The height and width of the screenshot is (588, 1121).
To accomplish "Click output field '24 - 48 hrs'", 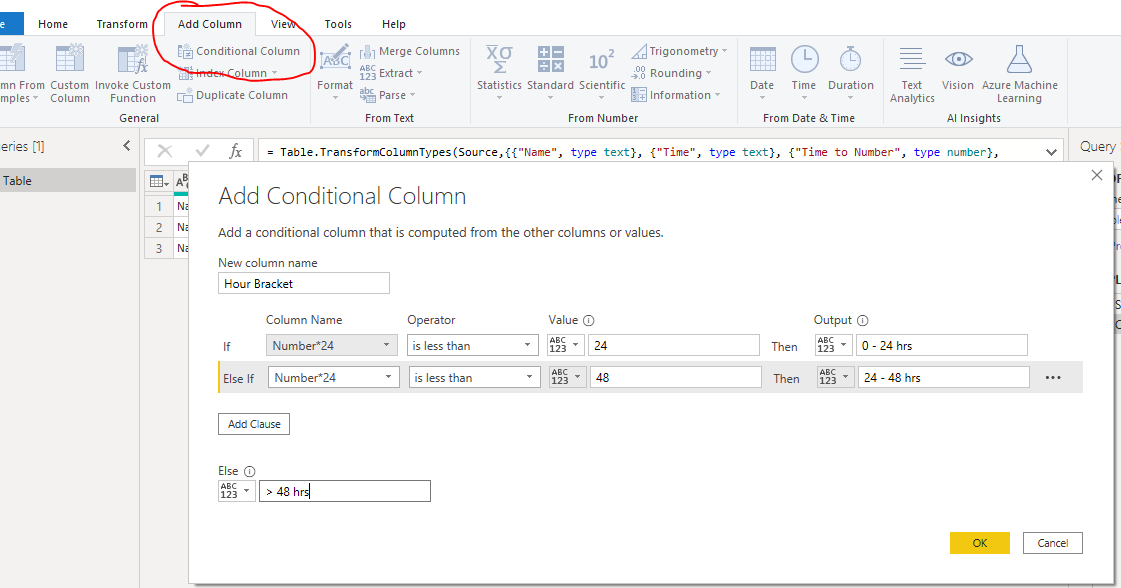I will tap(944, 377).
